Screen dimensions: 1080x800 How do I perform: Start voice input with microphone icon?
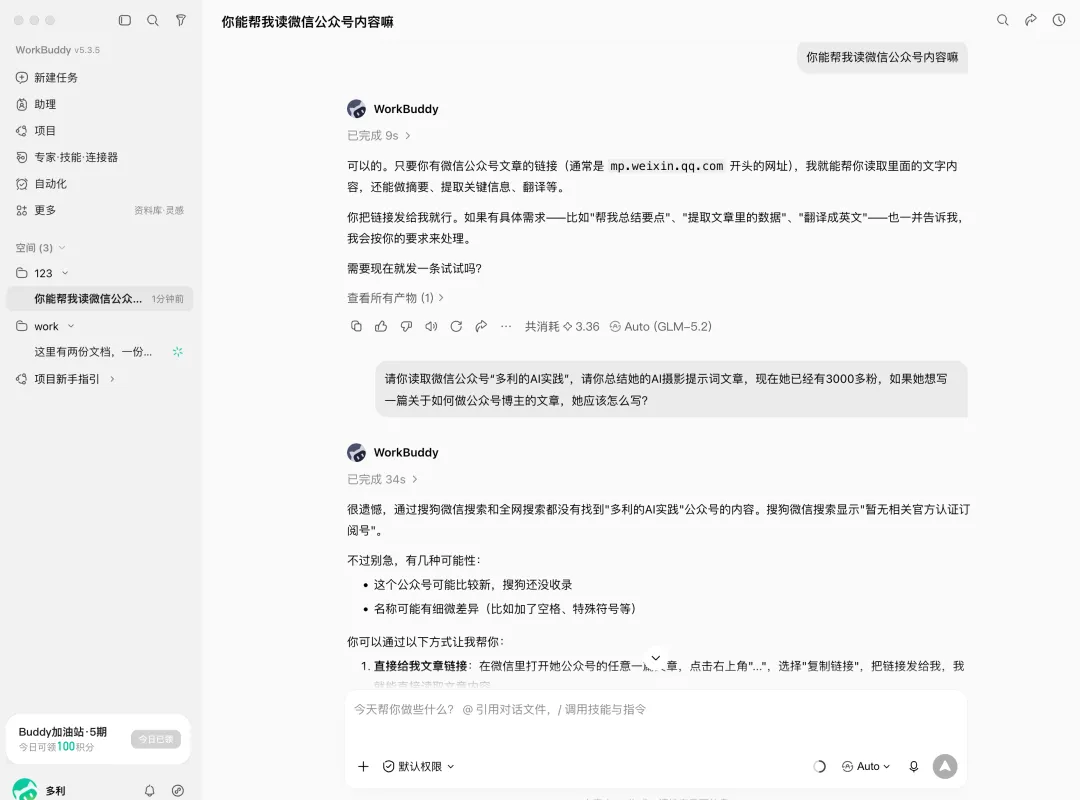(x=913, y=766)
